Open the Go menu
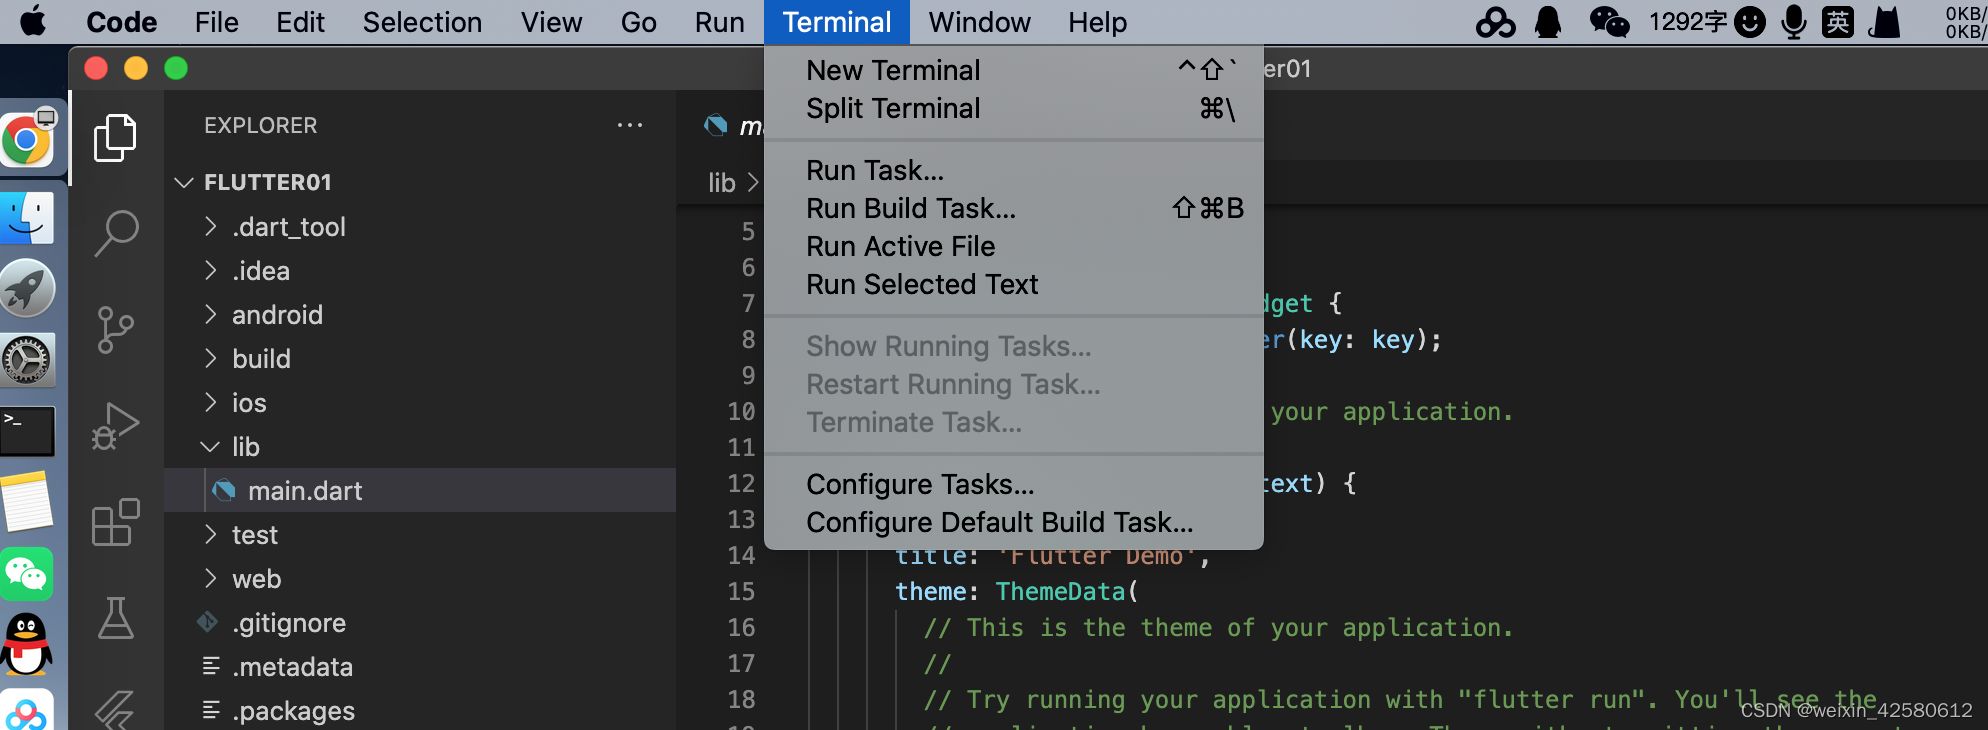The height and width of the screenshot is (730, 1988). [x=638, y=22]
